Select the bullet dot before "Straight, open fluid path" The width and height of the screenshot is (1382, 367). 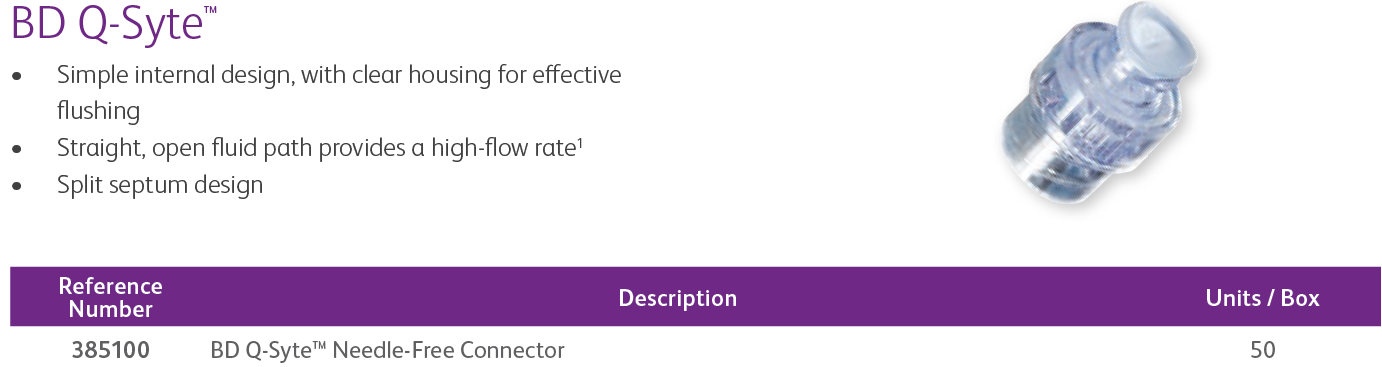point(16,150)
